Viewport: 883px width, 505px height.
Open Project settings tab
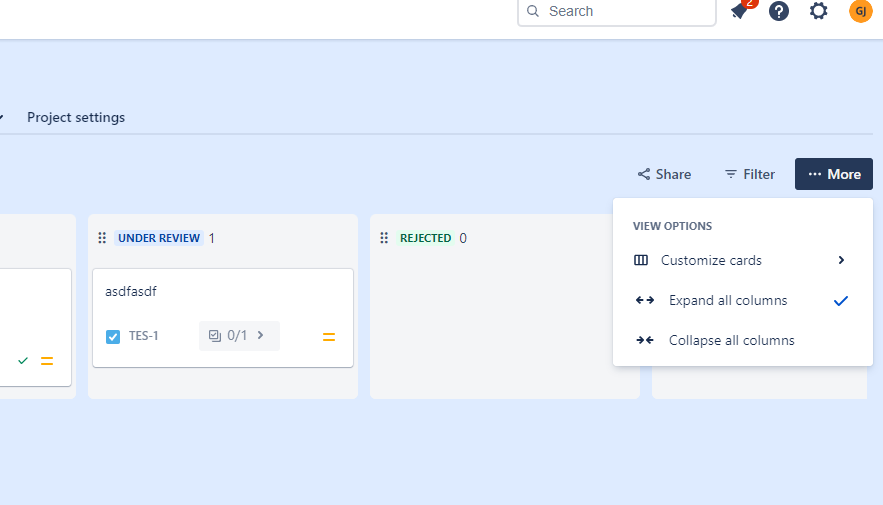(x=76, y=117)
